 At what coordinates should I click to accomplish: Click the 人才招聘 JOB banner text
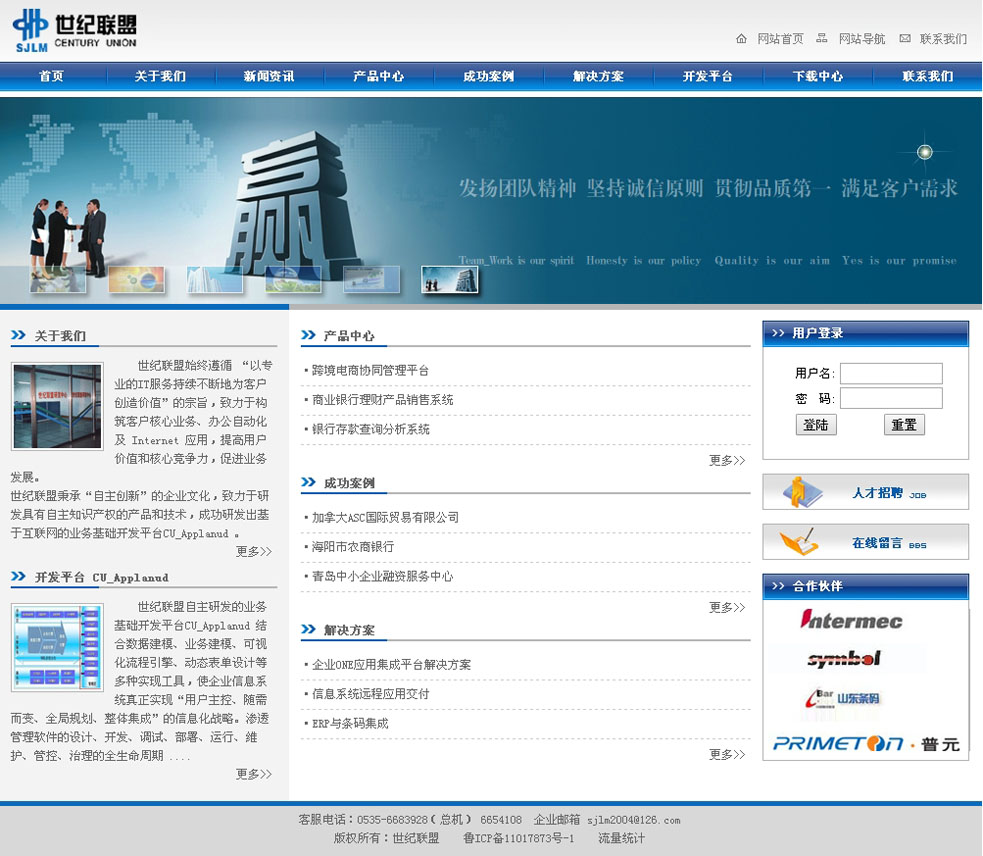click(x=889, y=493)
